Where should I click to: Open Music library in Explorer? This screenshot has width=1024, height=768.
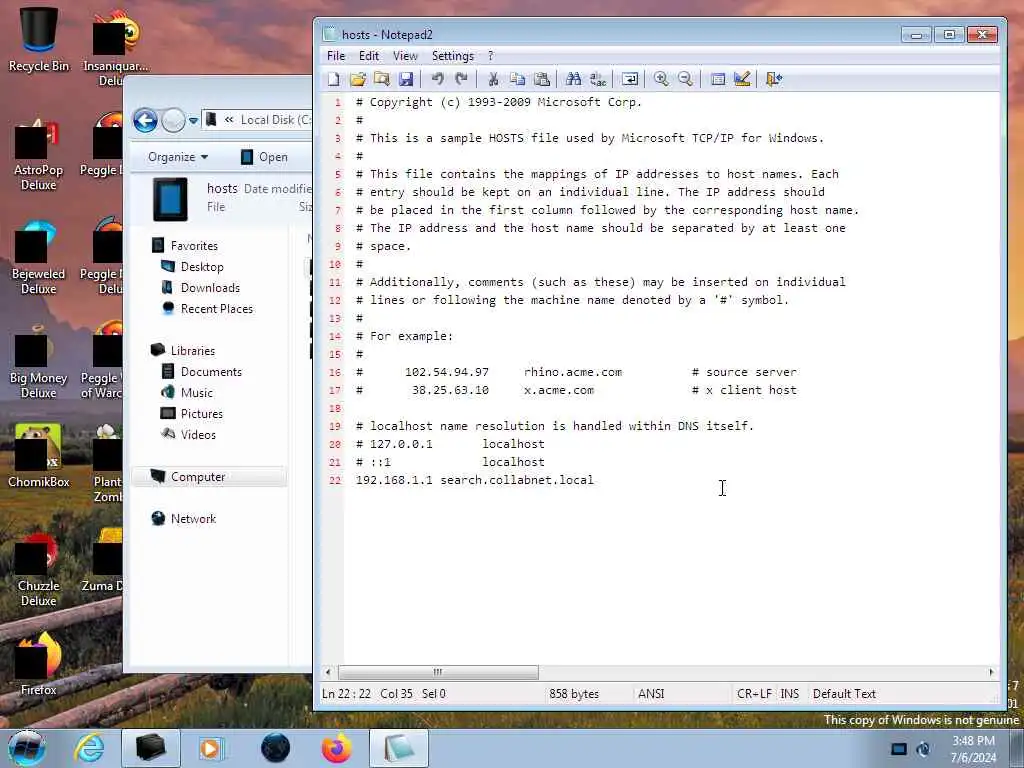click(197, 392)
